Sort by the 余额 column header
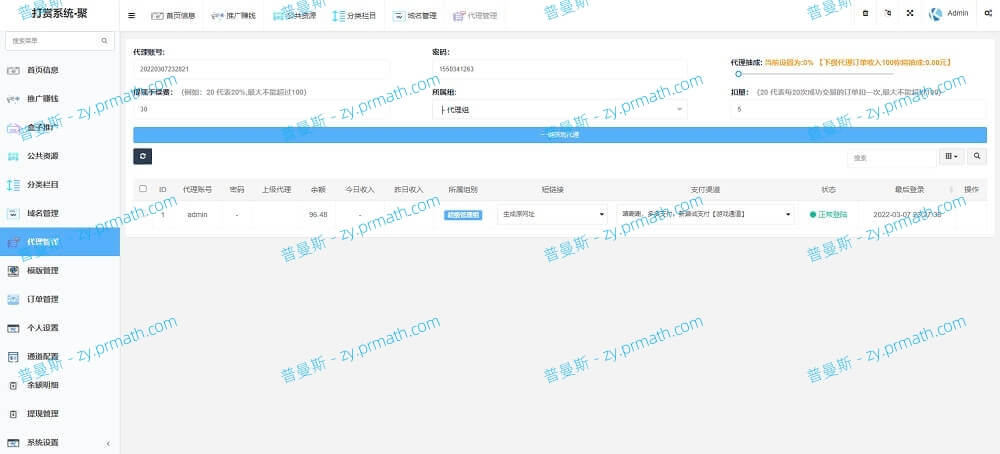 pyautogui.click(x=317, y=189)
